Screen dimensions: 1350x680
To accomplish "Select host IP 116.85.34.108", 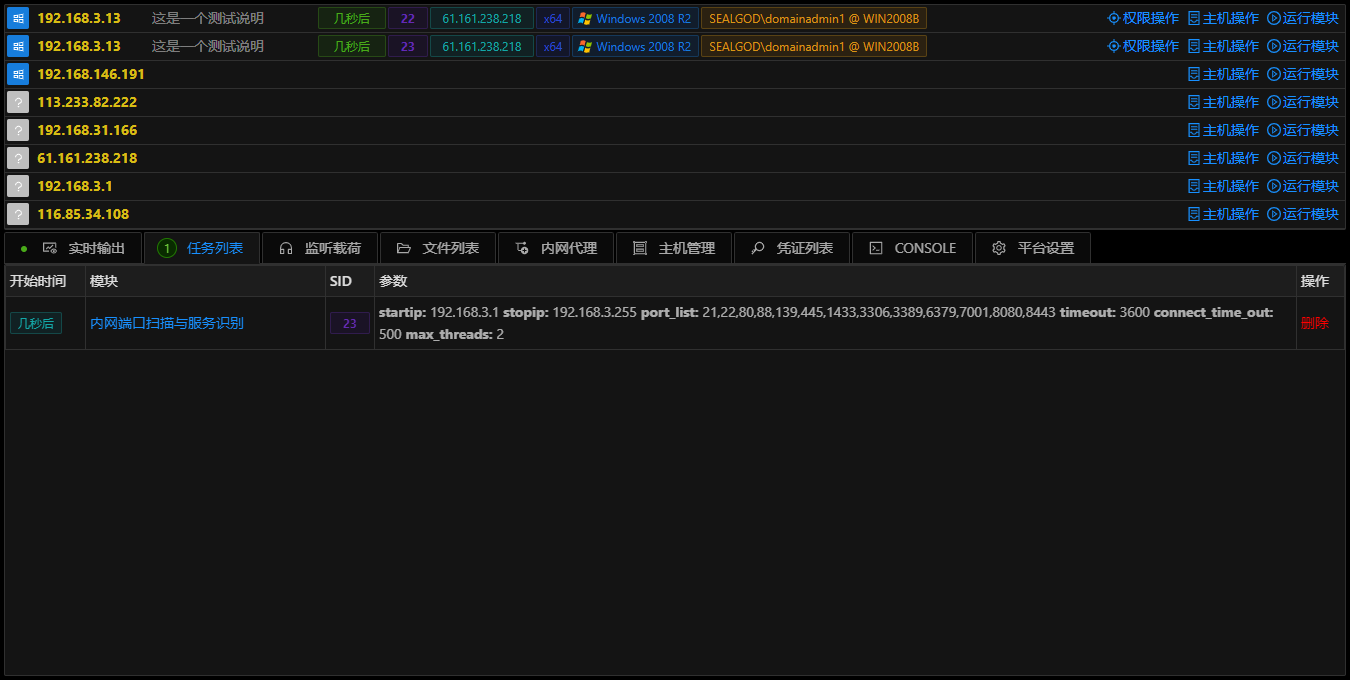I will (x=83, y=214).
